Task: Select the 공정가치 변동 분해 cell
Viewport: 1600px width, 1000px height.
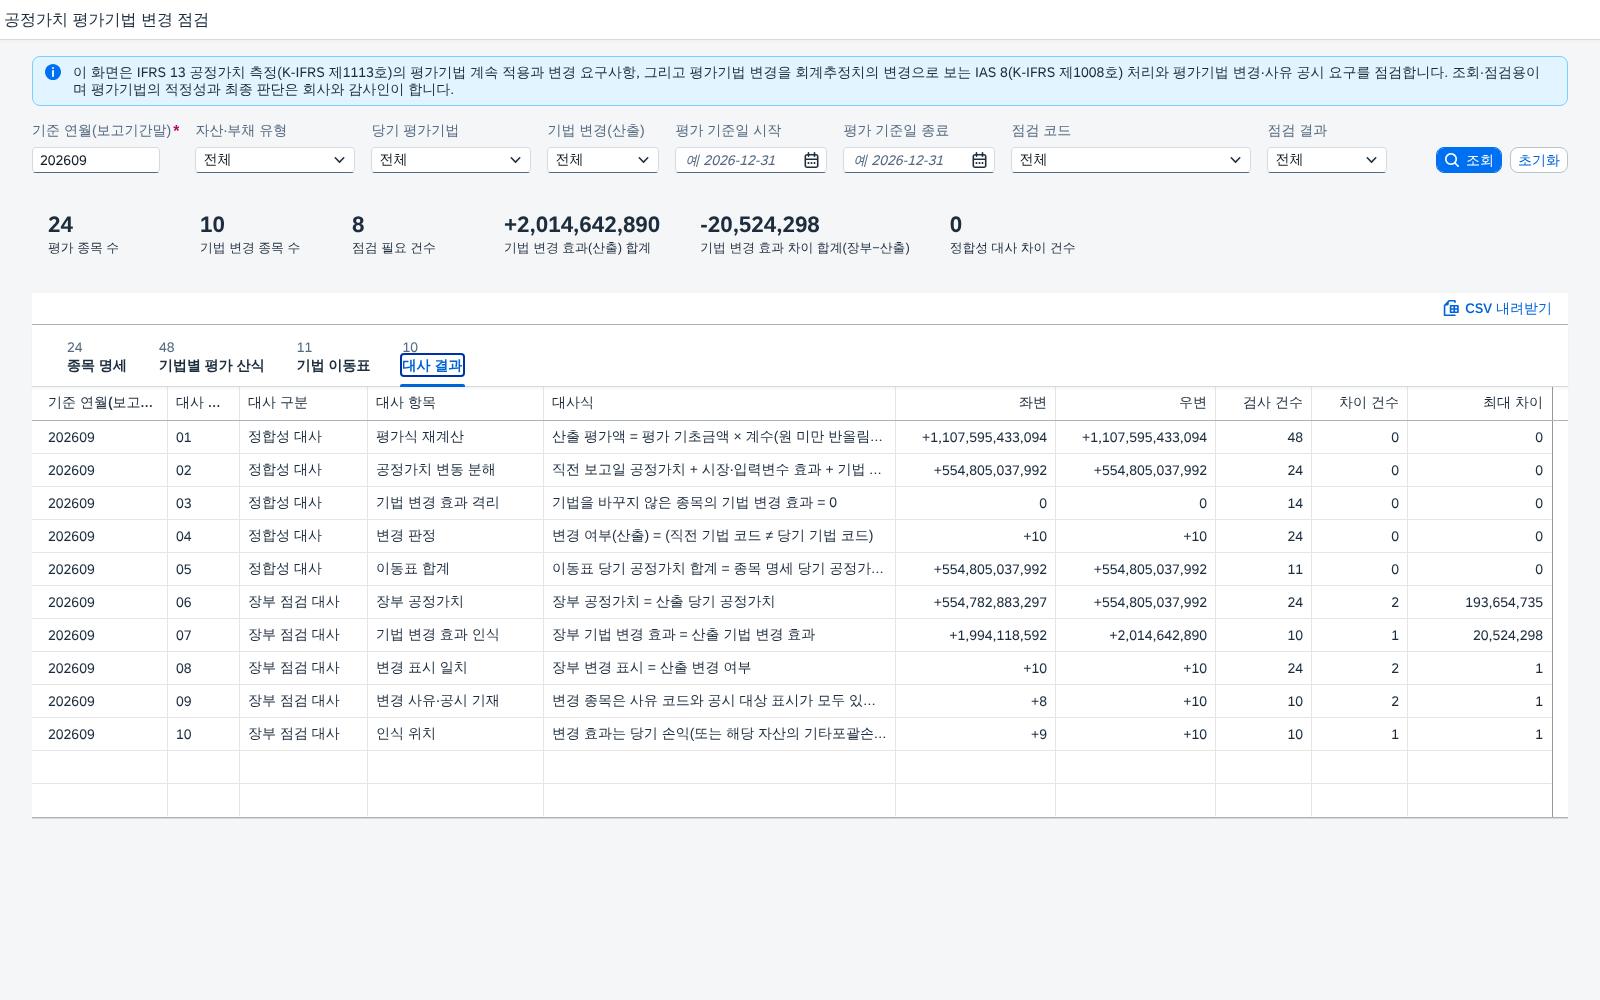Action: point(455,470)
